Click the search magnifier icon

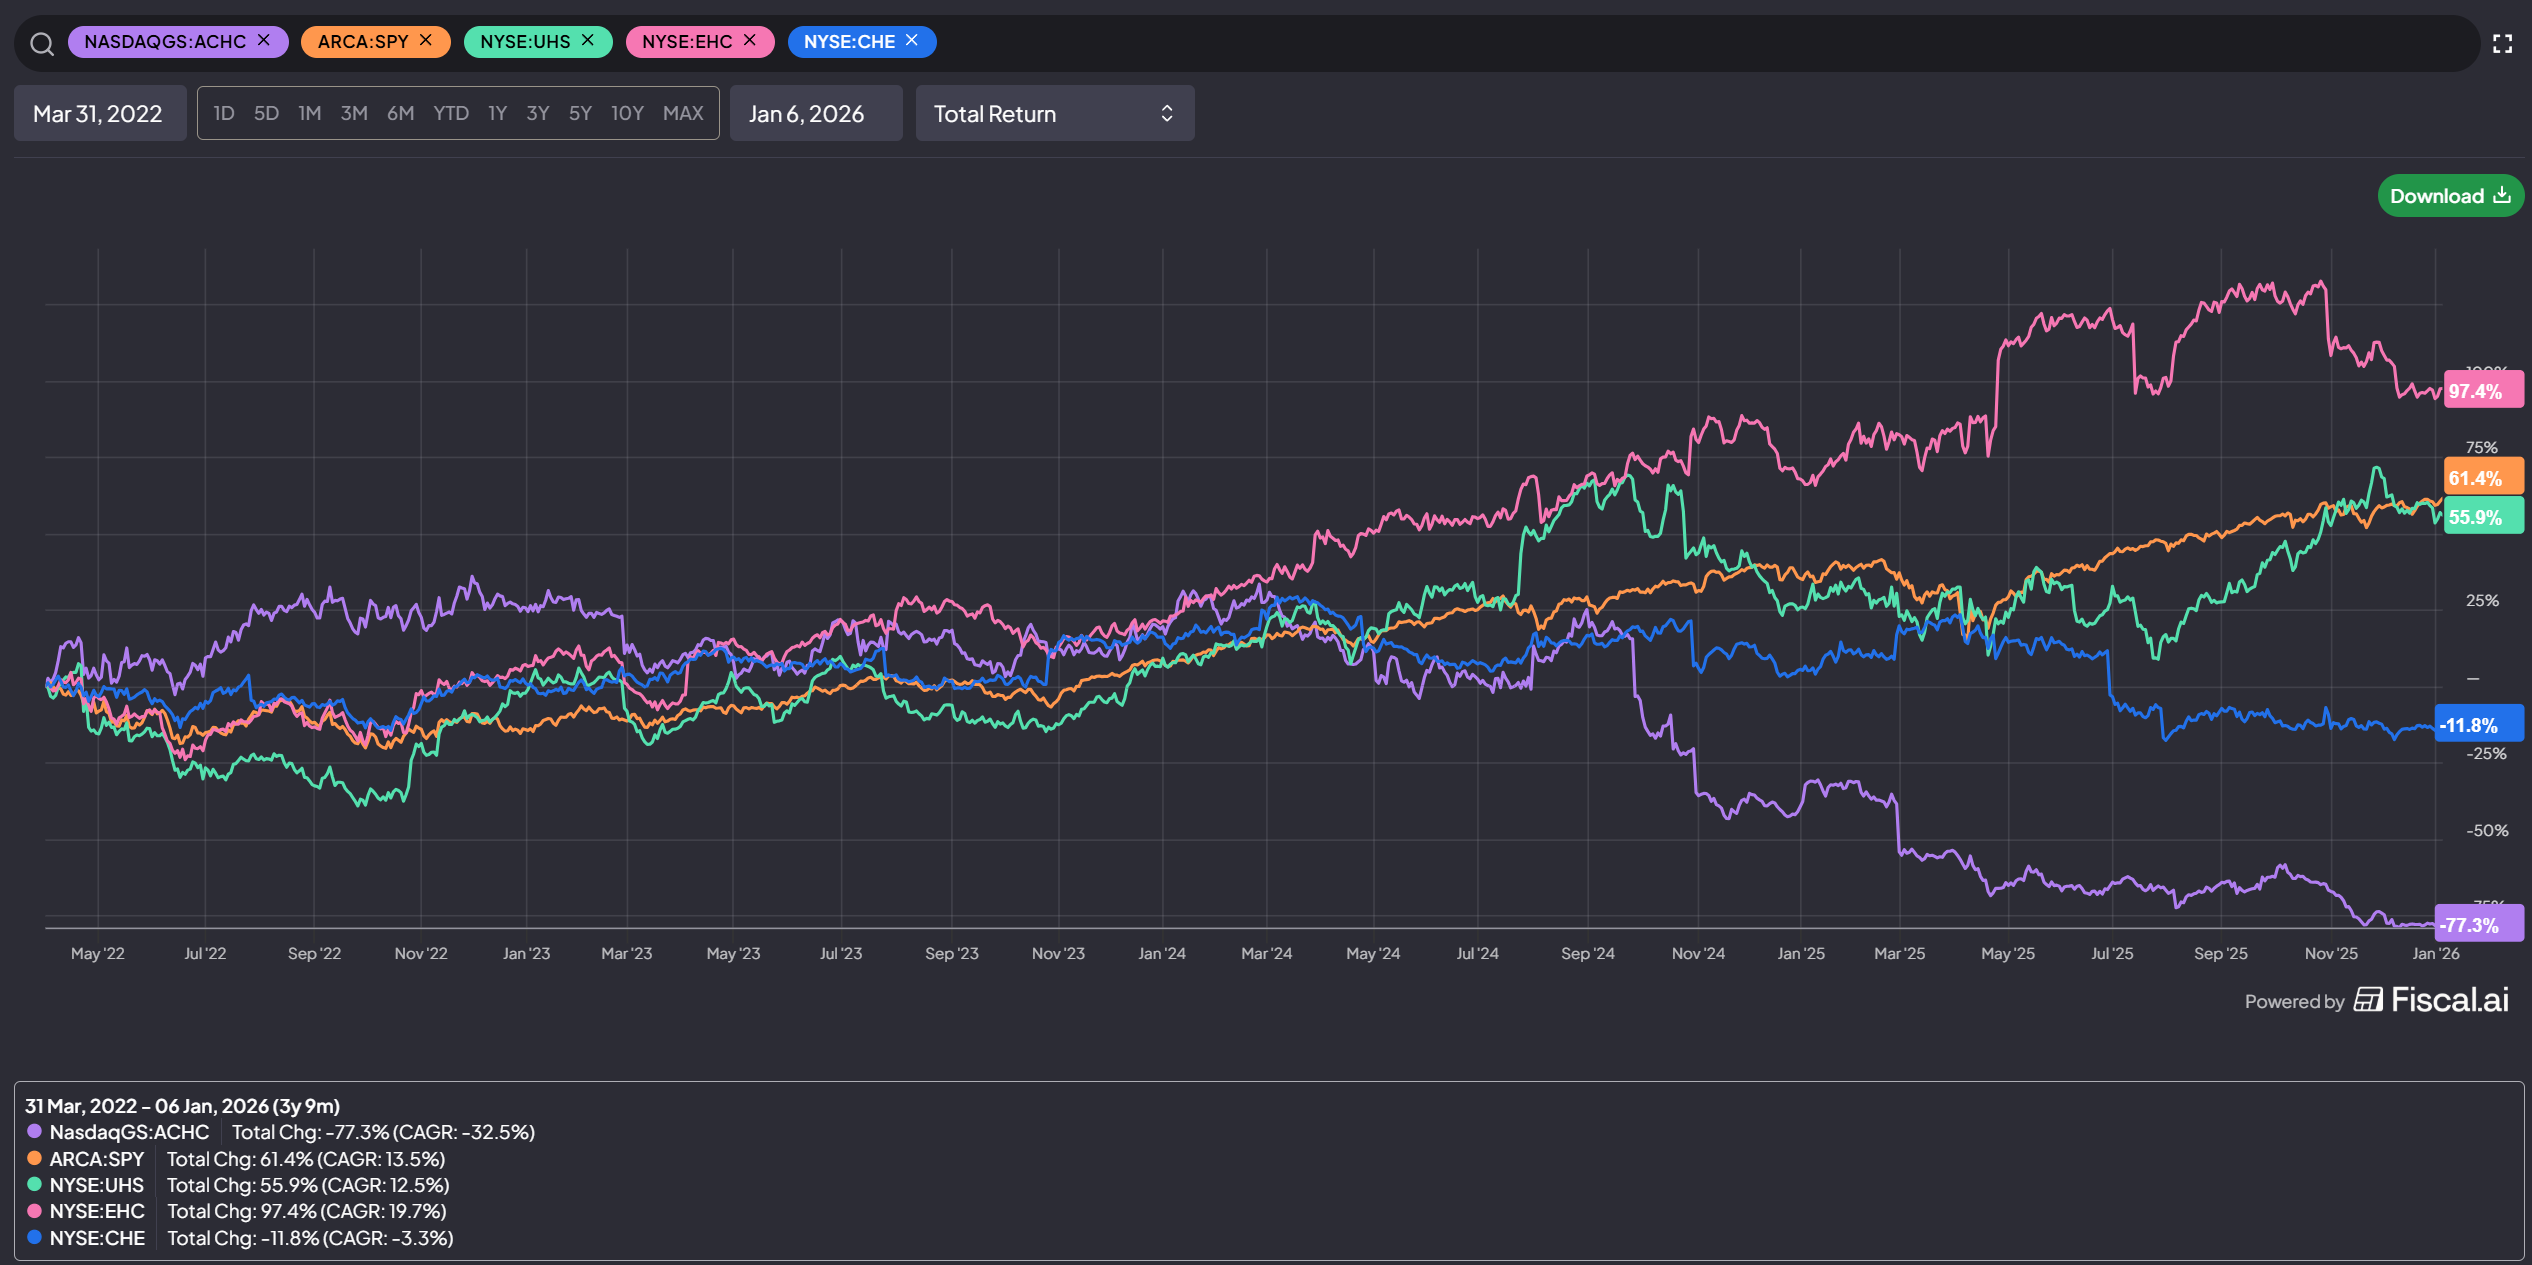(x=41, y=43)
